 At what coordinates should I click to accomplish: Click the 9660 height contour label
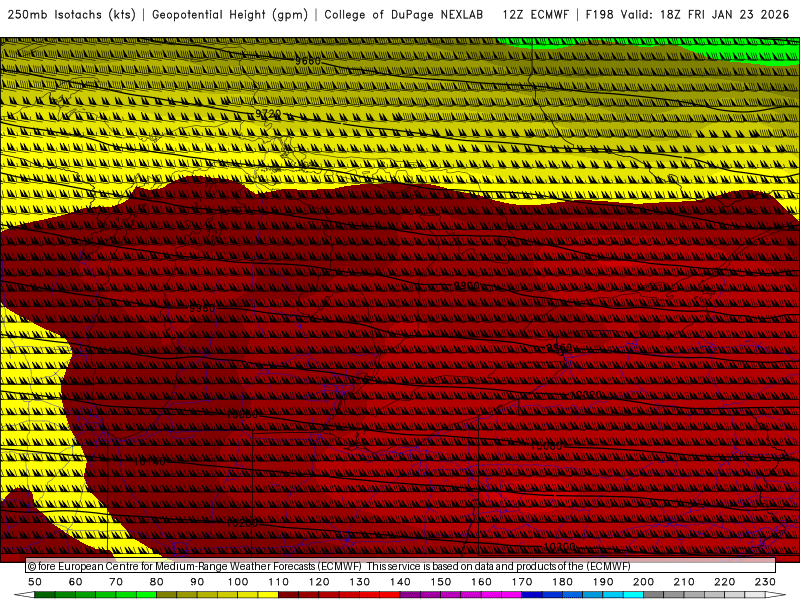(x=308, y=61)
